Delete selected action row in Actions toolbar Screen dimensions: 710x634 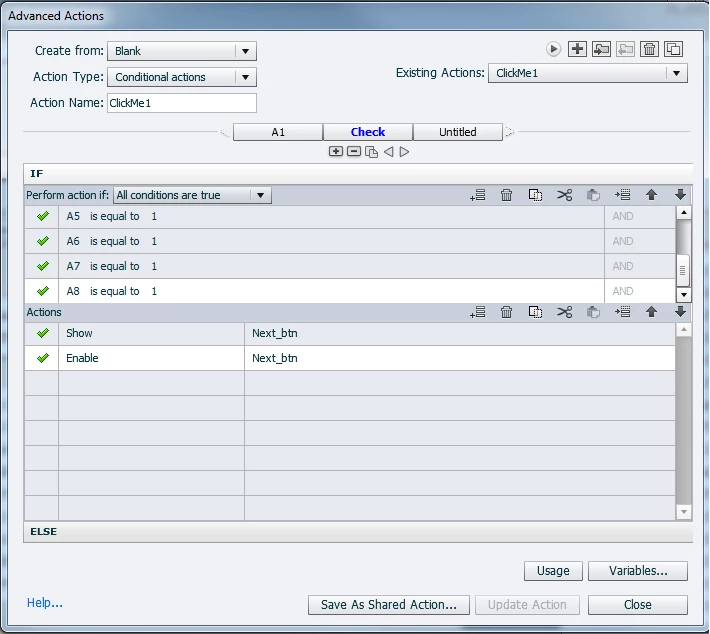pos(506,312)
